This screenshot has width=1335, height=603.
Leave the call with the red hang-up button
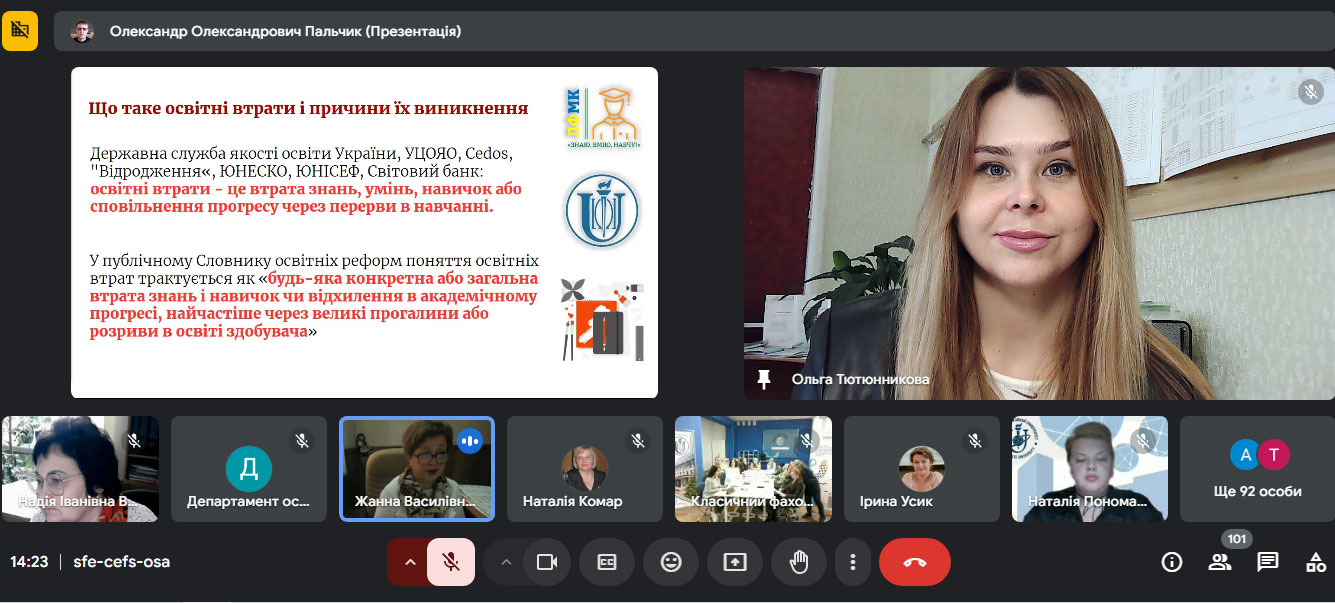coord(915,562)
